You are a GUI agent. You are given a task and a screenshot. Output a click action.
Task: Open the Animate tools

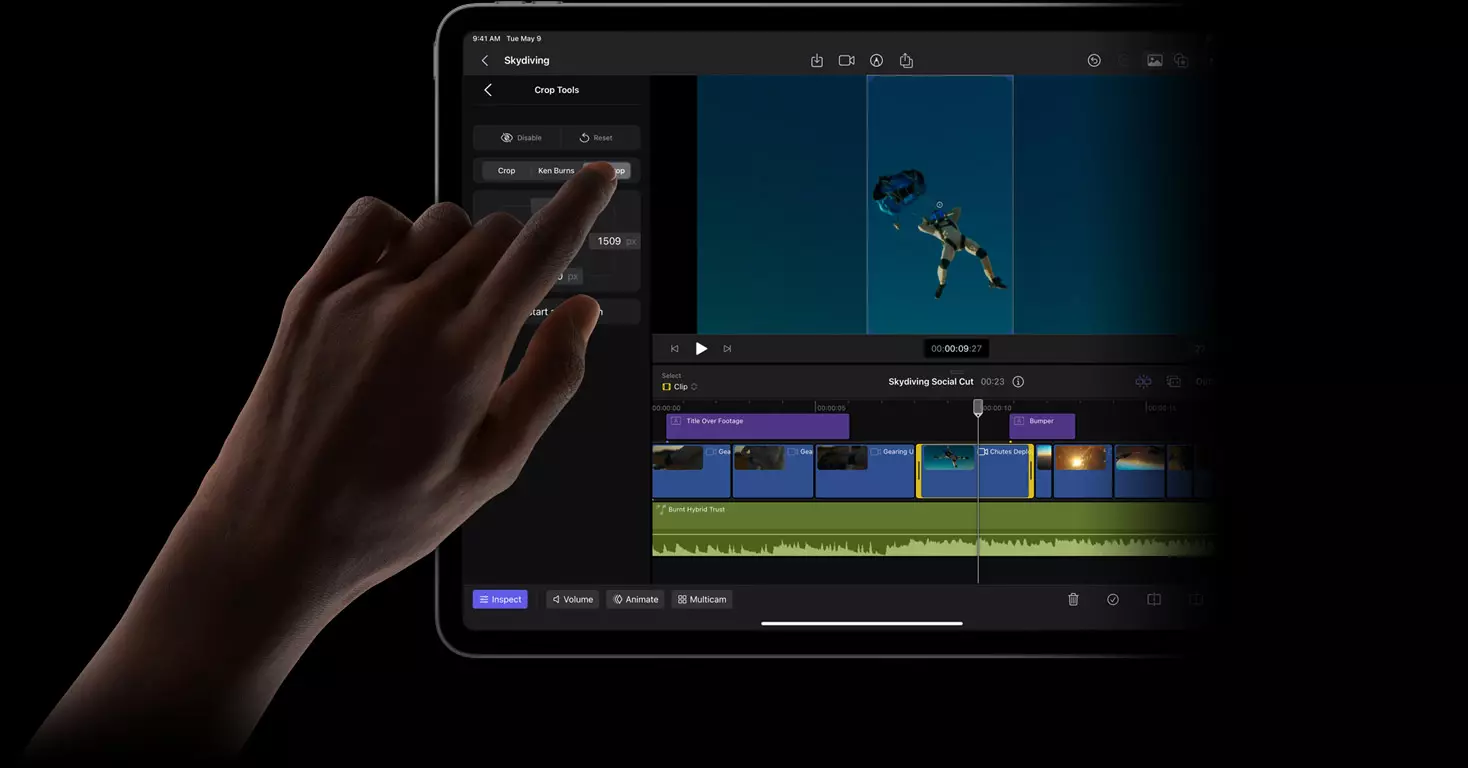[x=636, y=600]
